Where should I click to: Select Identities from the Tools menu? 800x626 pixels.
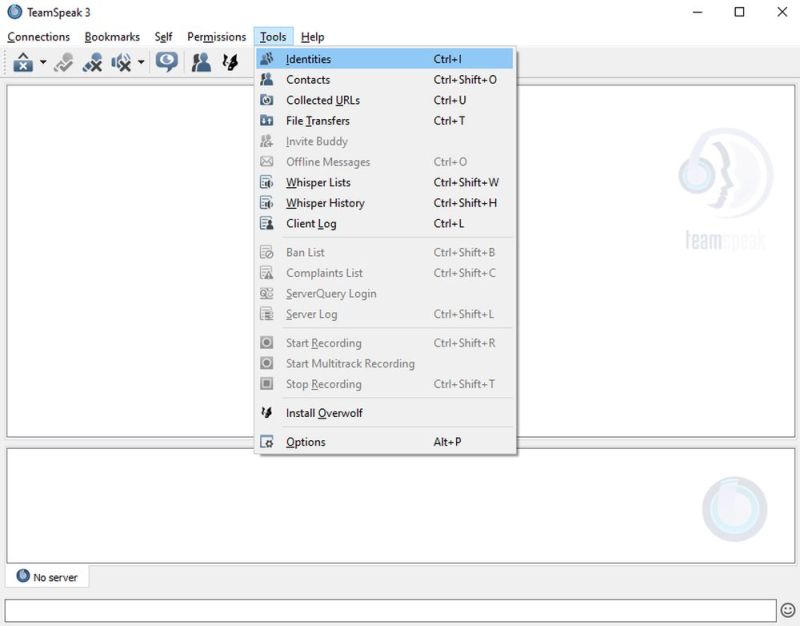[x=385, y=59]
